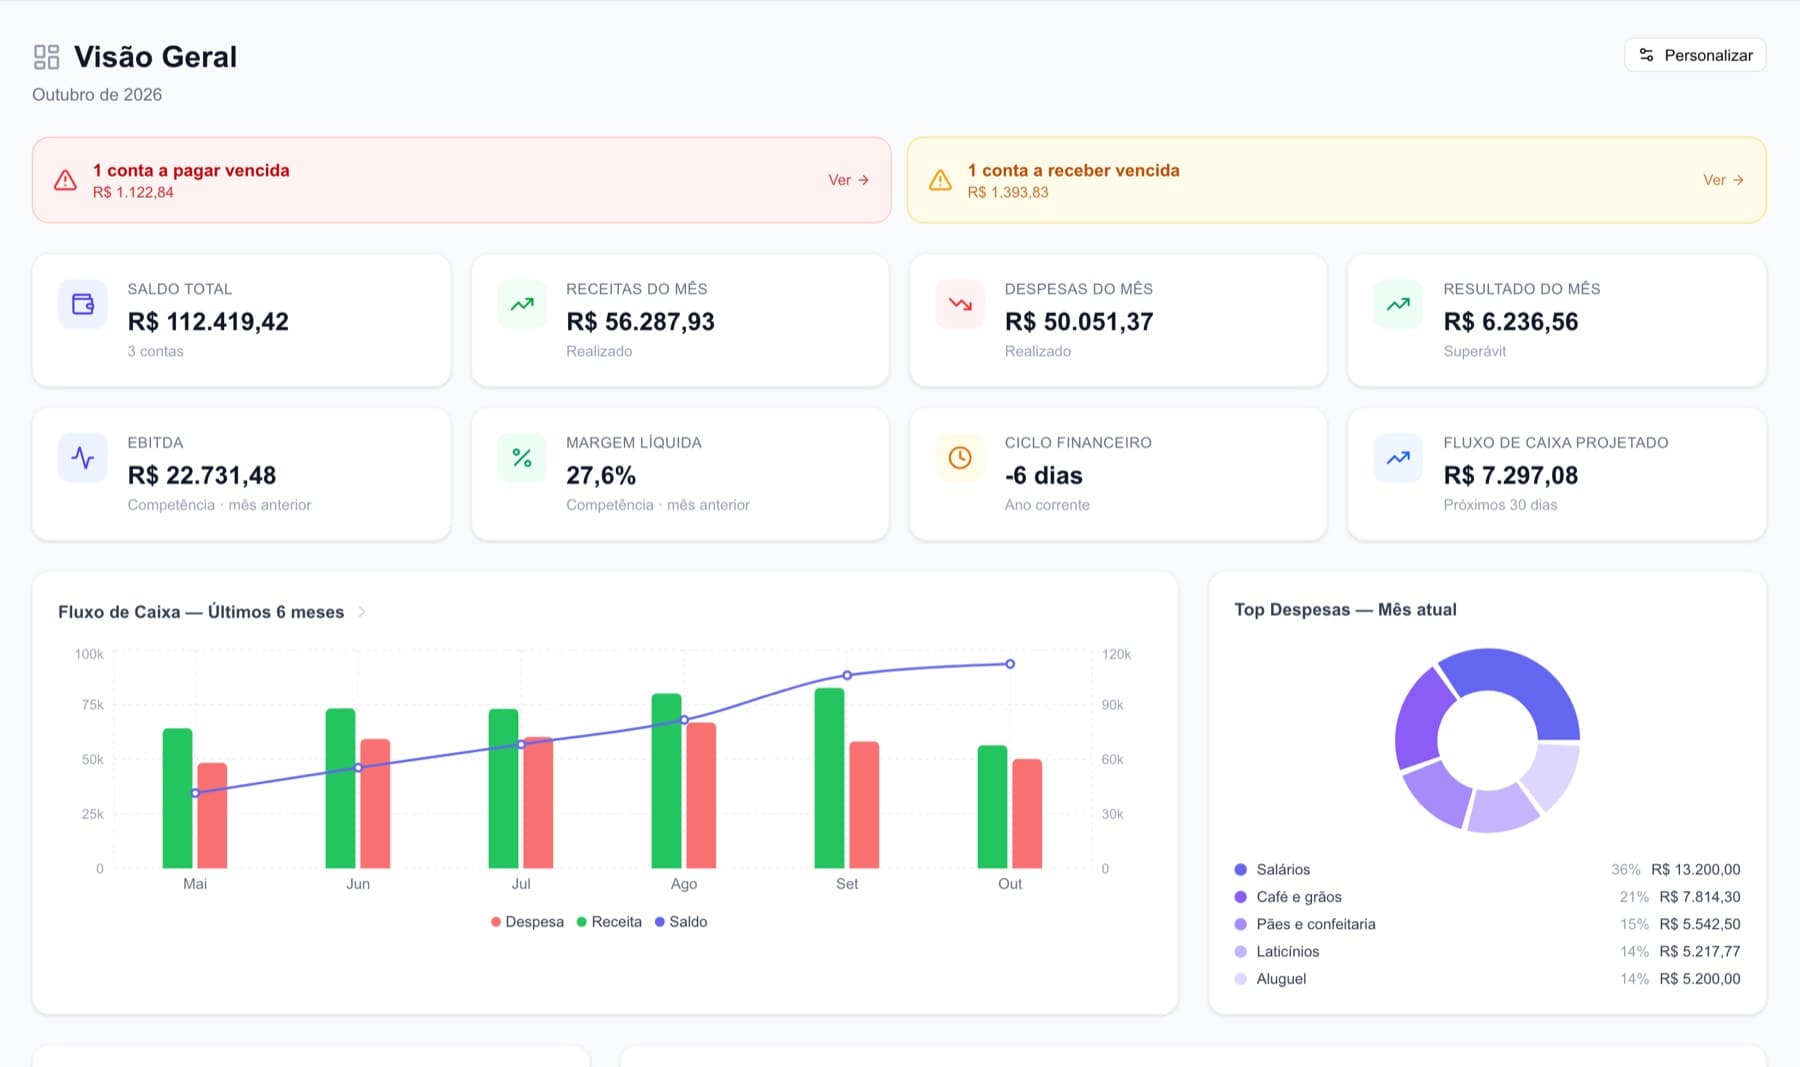Toggle Despesa series in chart legend

(527, 922)
